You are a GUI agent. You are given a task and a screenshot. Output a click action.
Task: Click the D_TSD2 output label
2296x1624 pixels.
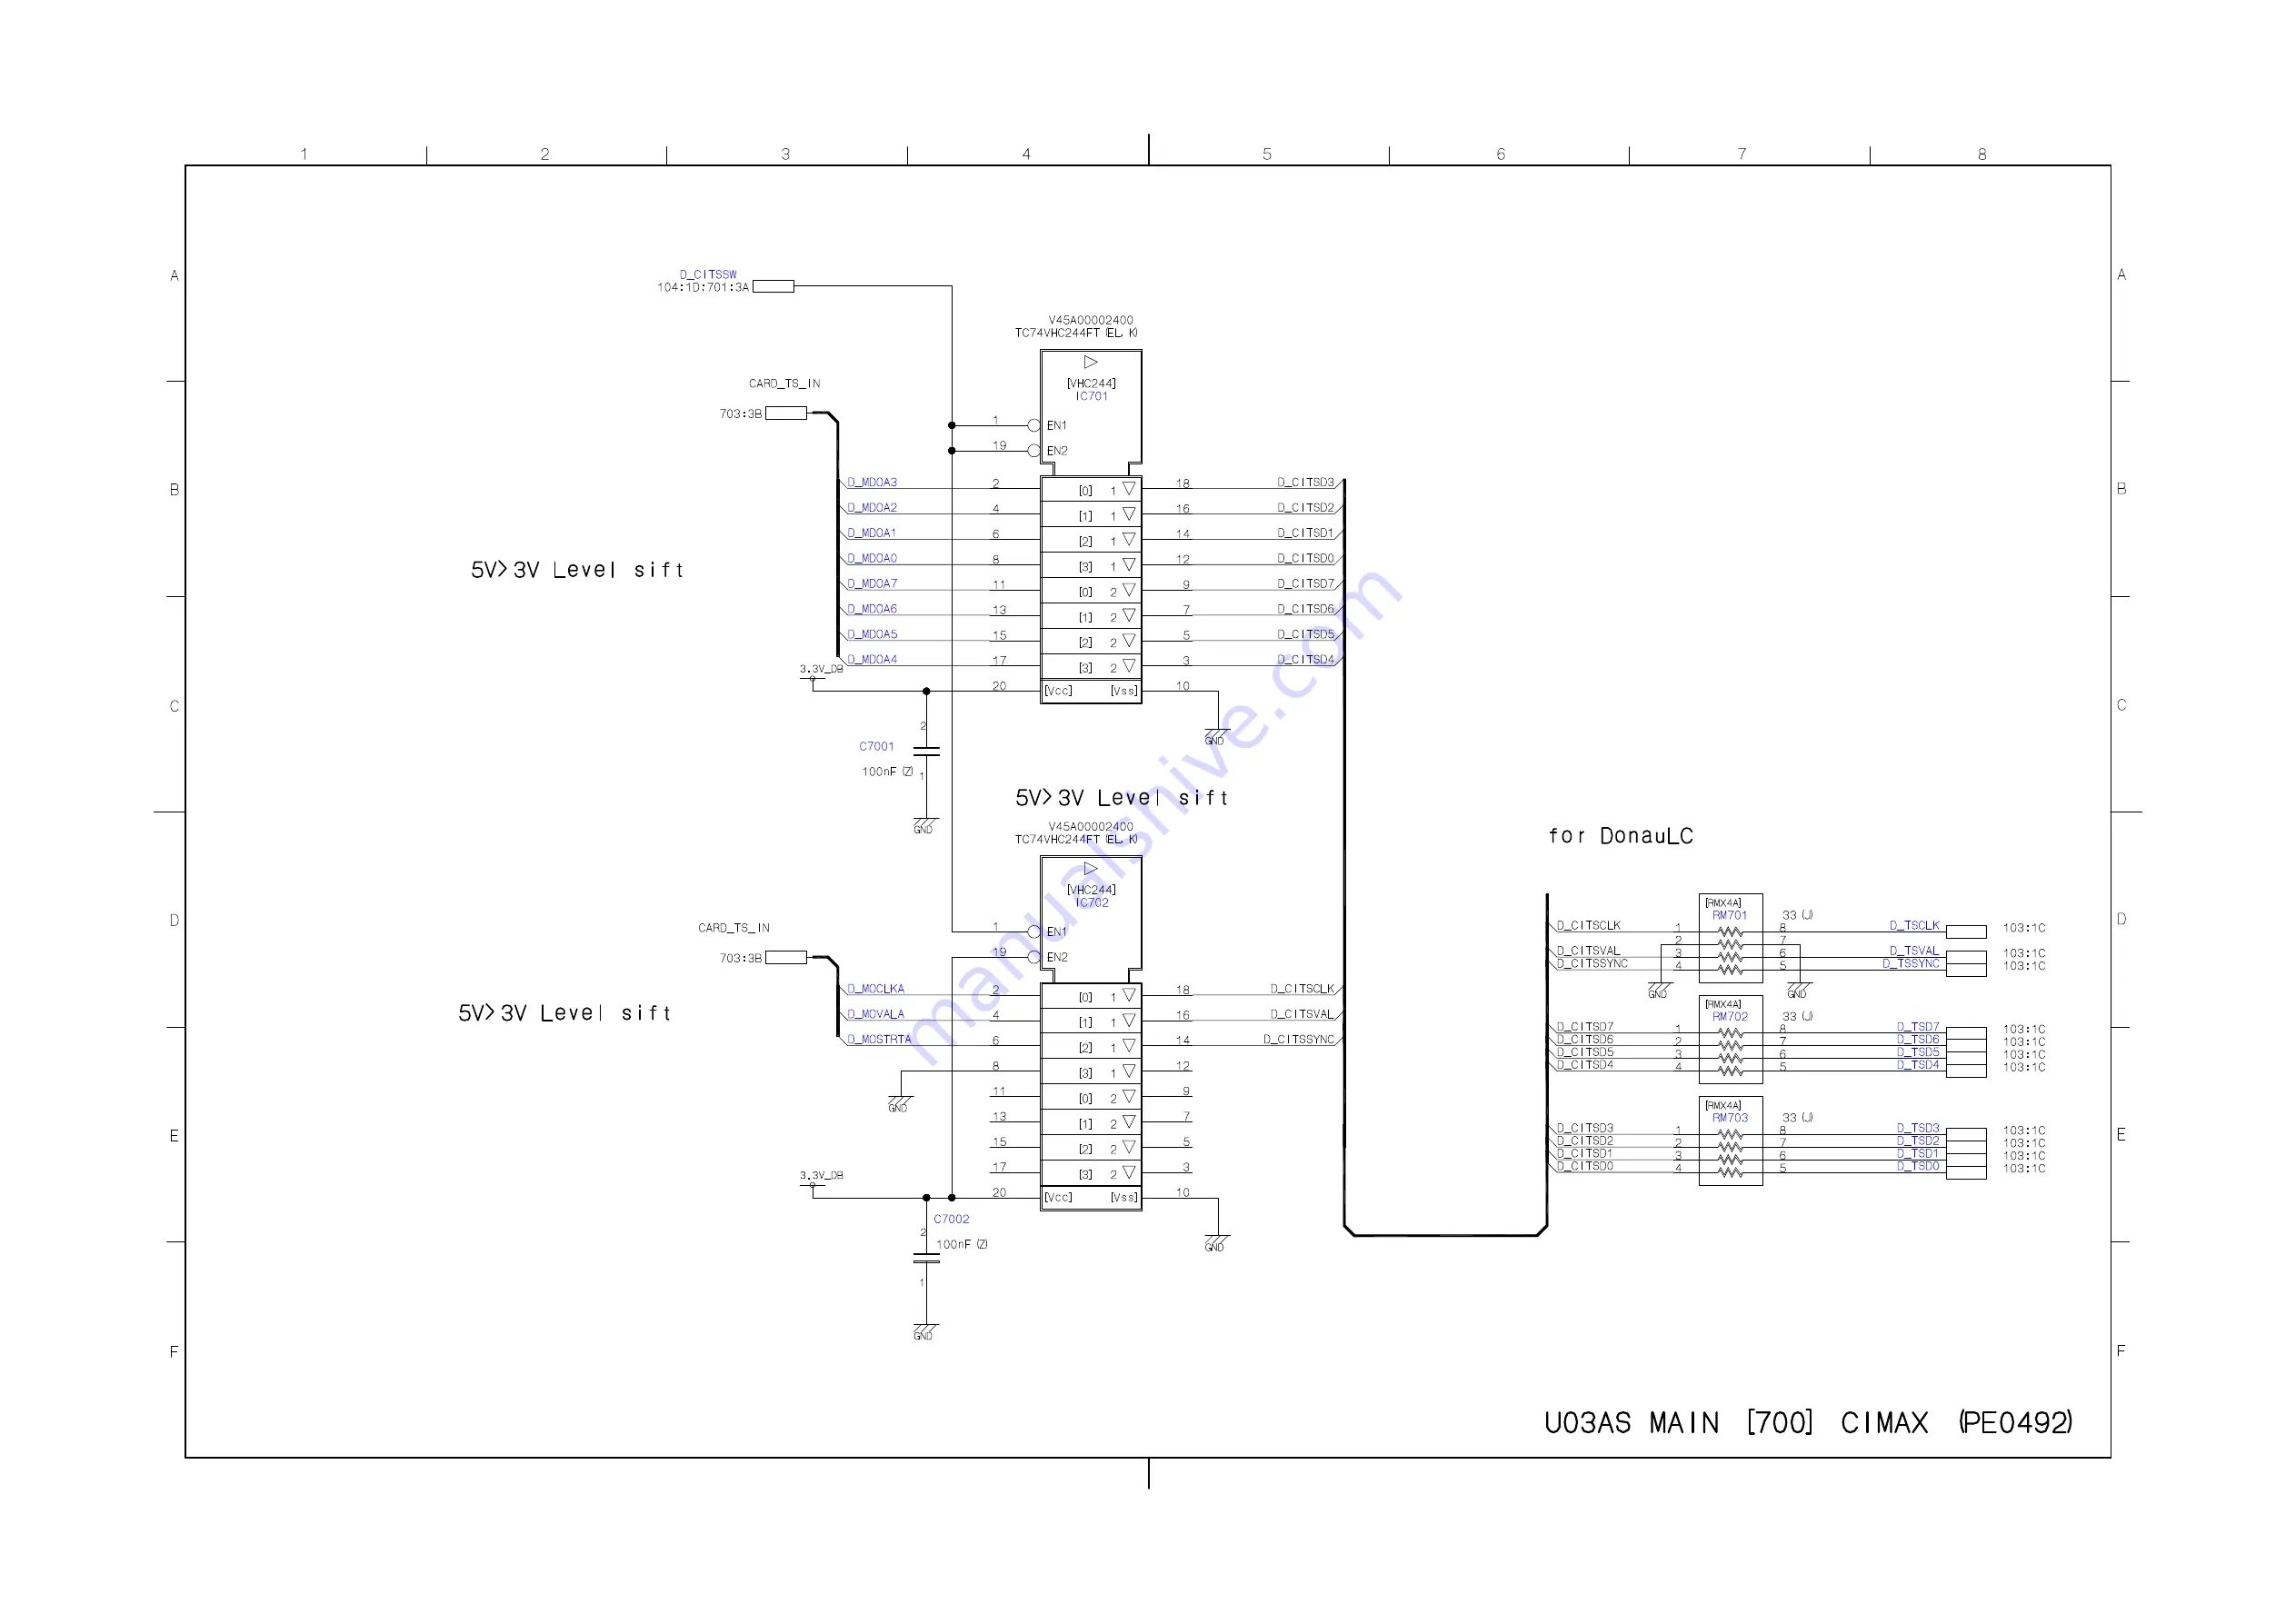(1918, 1140)
